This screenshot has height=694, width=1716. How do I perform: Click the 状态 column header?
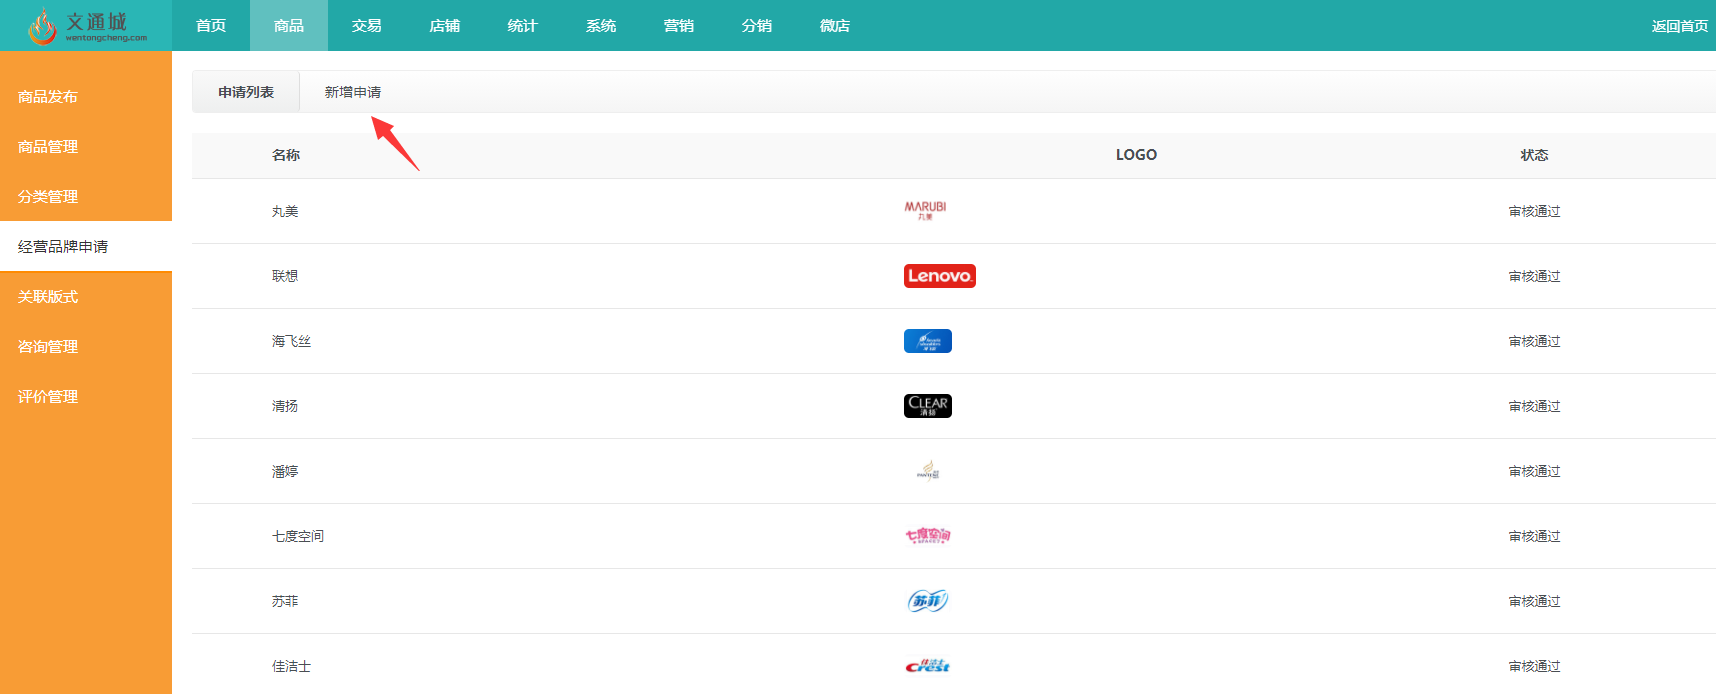point(1535,155)
